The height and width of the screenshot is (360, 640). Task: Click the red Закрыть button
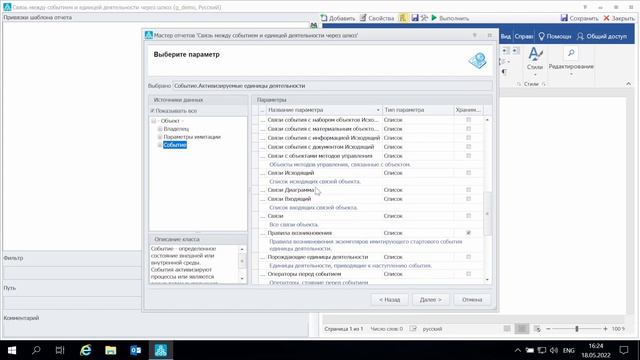coord(619,18)
